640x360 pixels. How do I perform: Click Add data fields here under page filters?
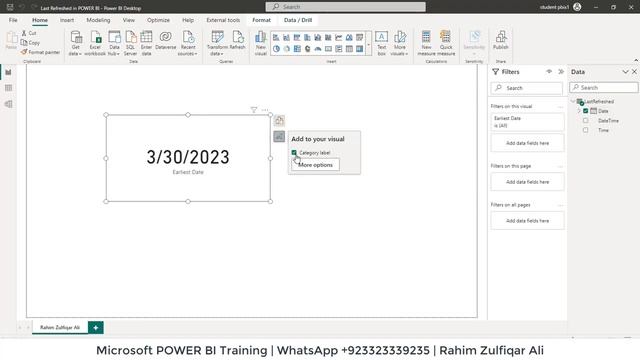pos(527,182)
